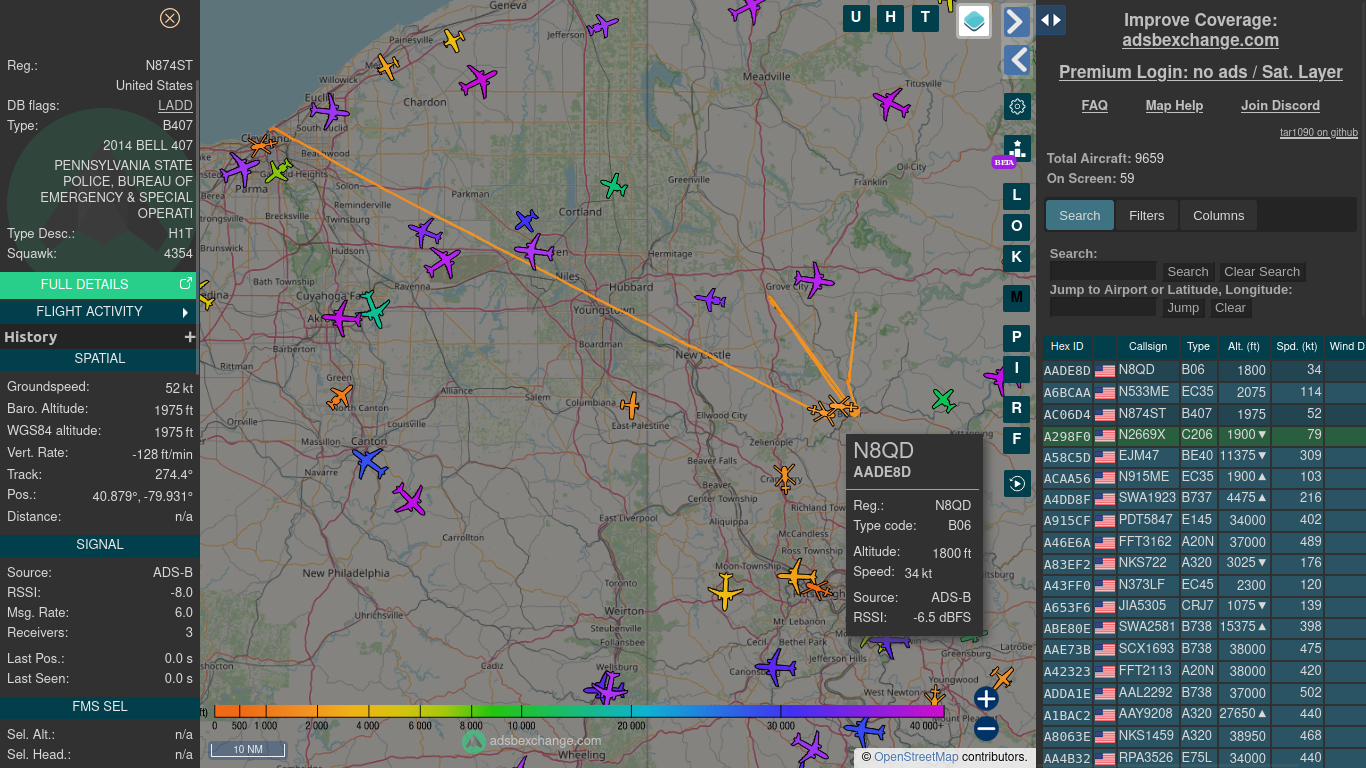Click the OpenStreetMap attribution link

click(x=916, y=757)
